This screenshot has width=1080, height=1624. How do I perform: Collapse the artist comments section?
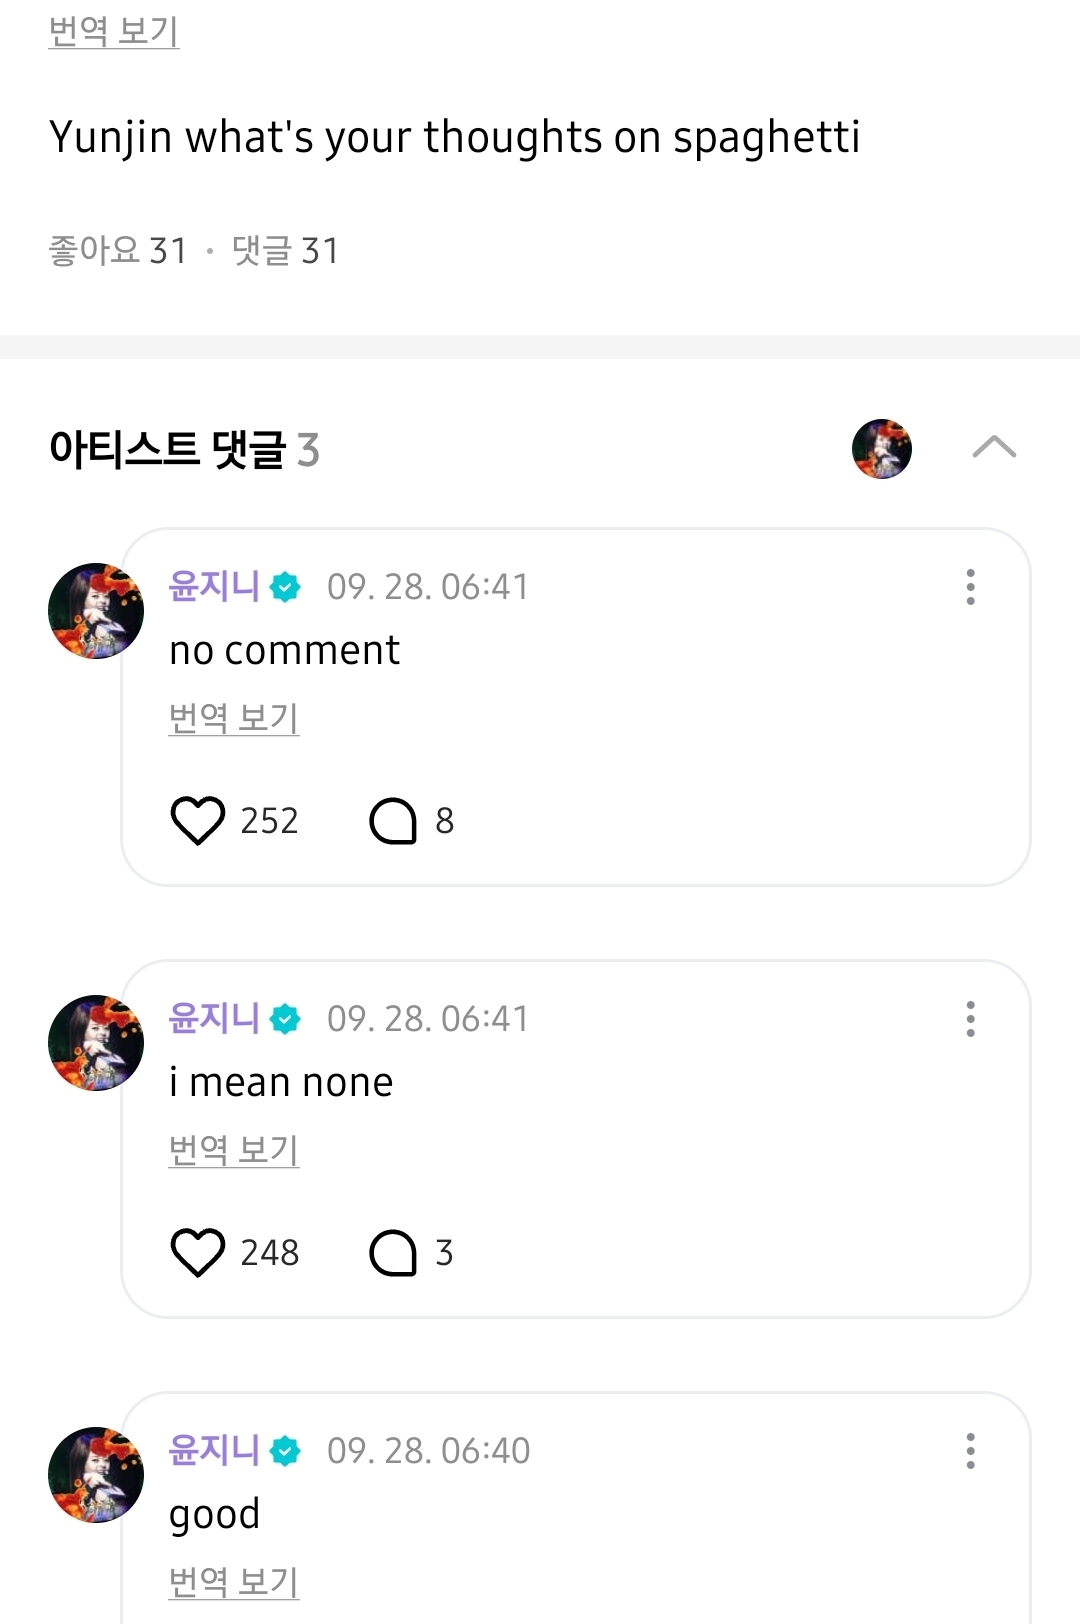994,448
